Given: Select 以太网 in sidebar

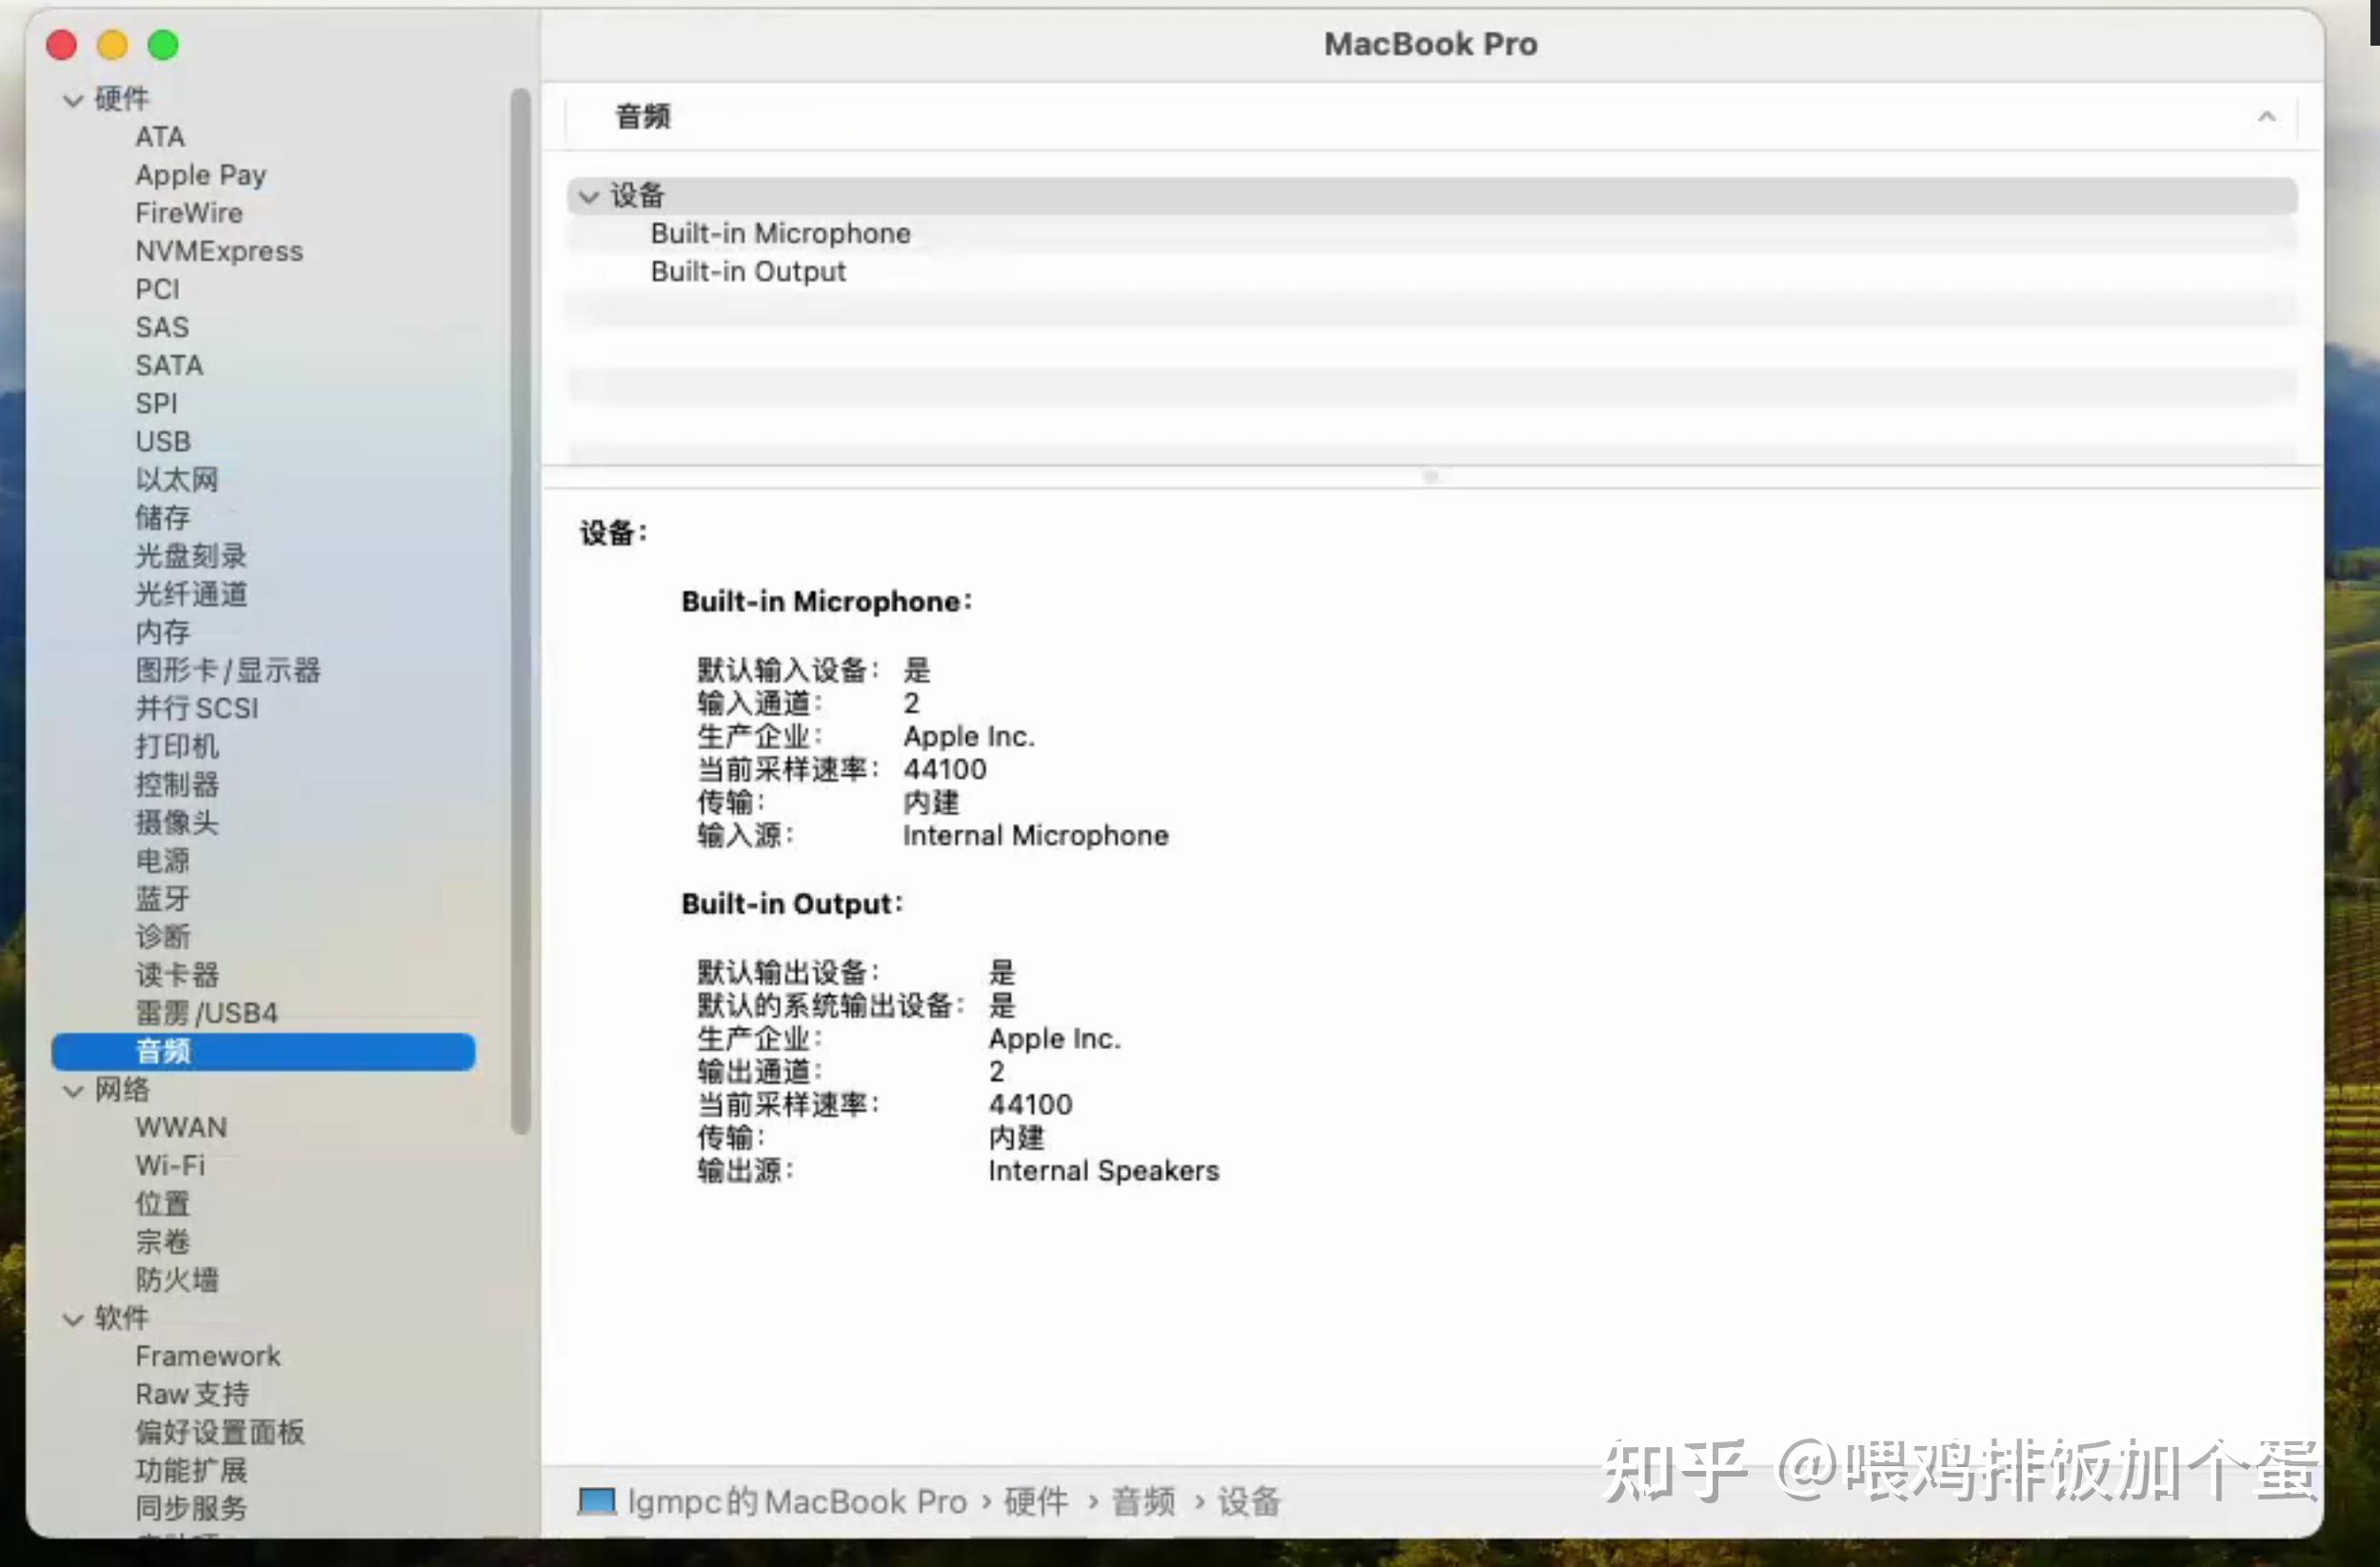Looking at the screenshot, I should click(177, 480).
